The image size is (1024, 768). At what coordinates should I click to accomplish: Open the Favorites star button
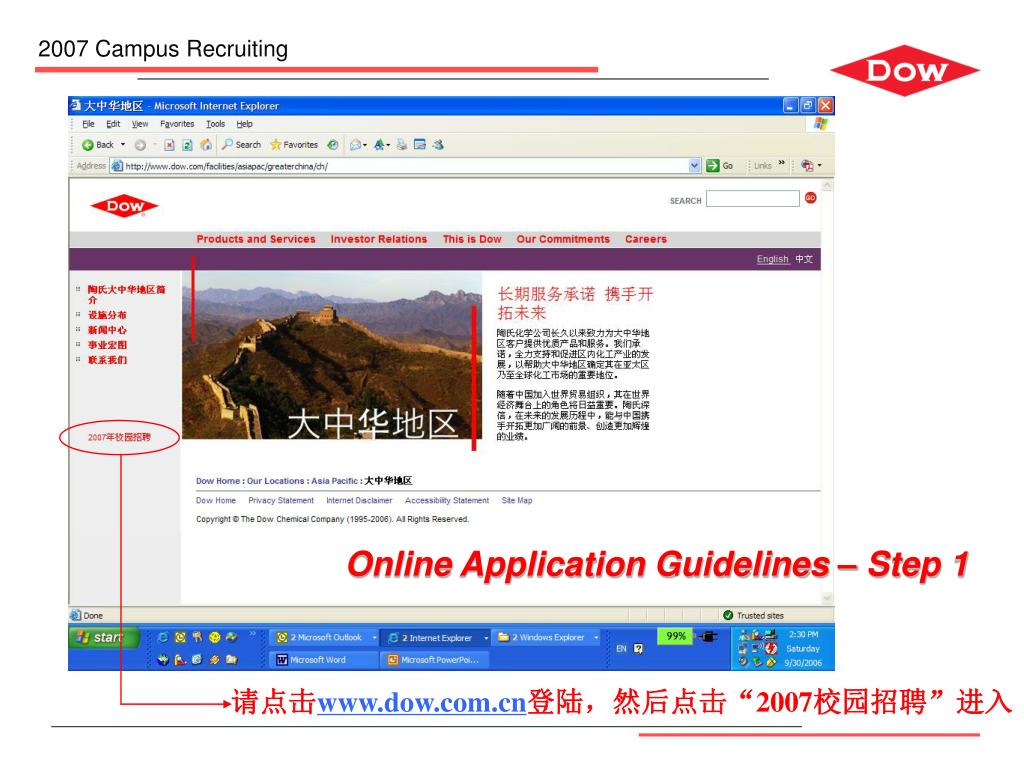[294, 145]
